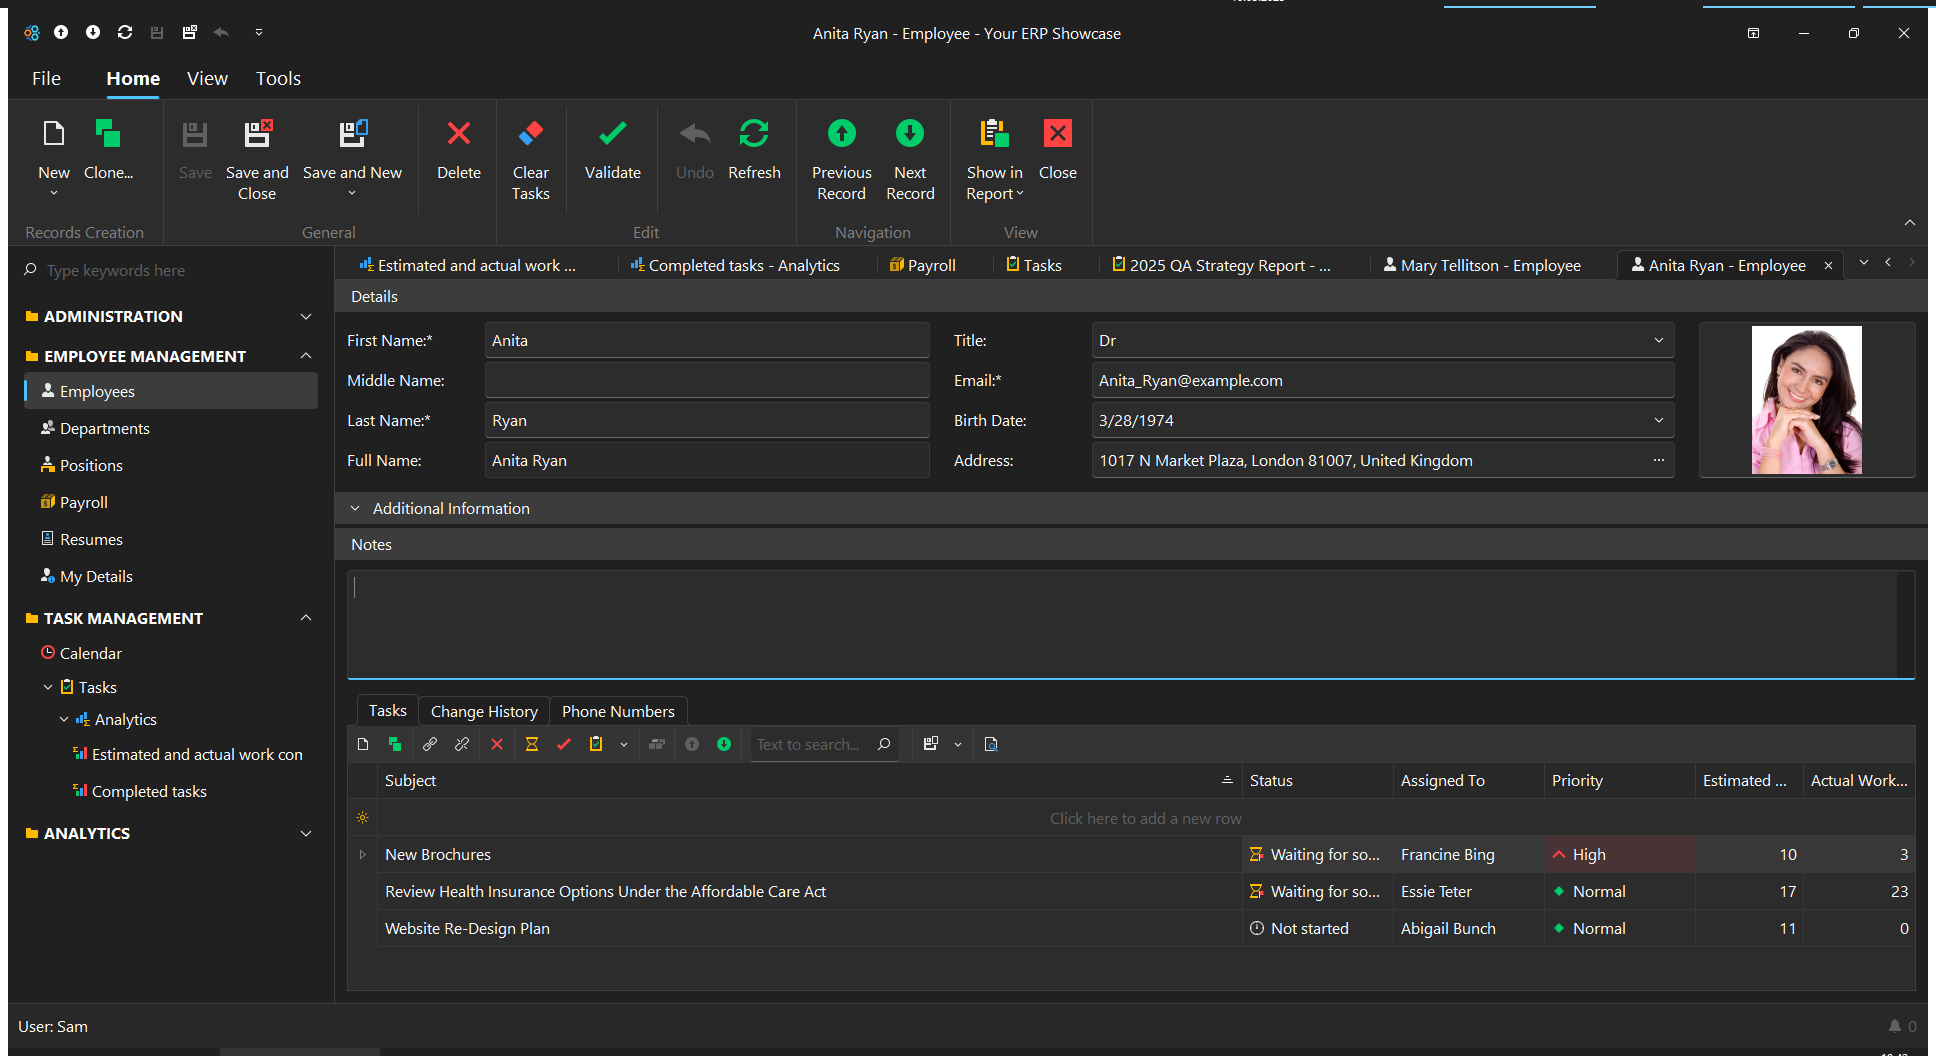Viewport: 1936px width, 1056px height.
Task: Collapse the Additional Information section
Action: pos(355,509)
